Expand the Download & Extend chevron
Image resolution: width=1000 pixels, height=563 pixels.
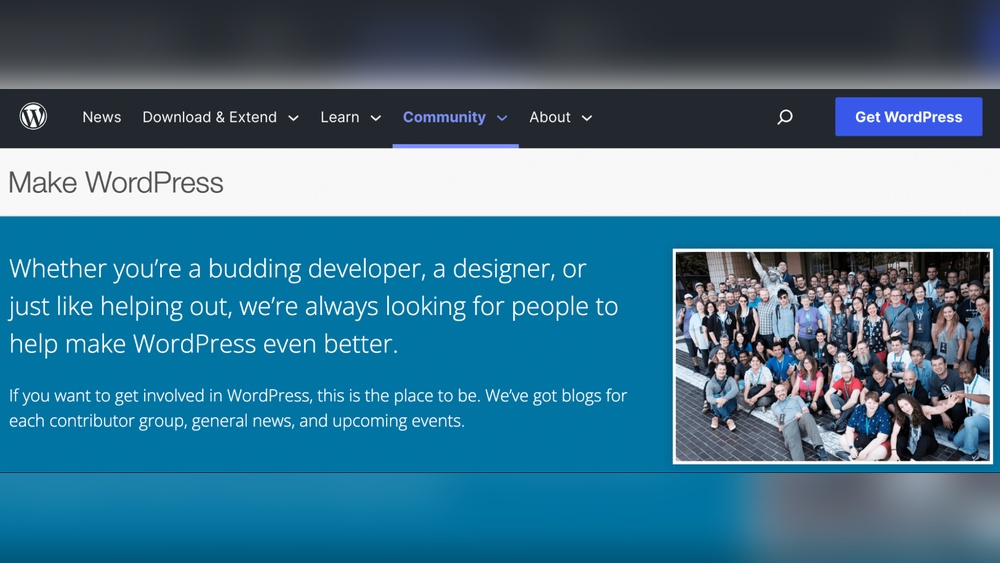(293, 118)
